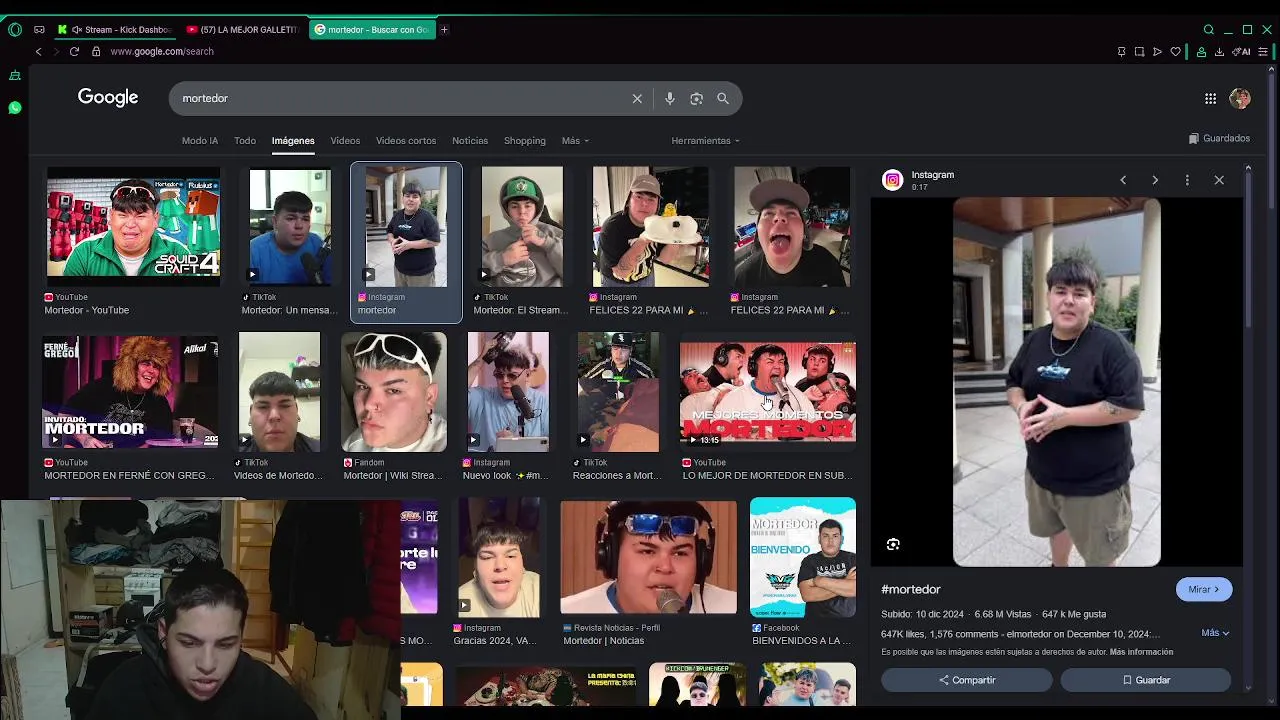1280x720 pixels.
Task: Click the mortedor search input field
Action: [400, 98]
